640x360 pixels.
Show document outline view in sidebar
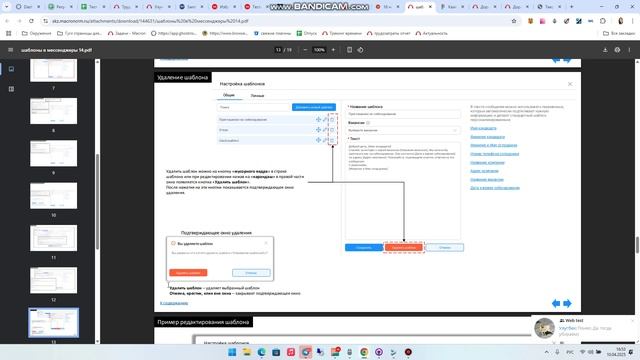[x=11, y=89]
